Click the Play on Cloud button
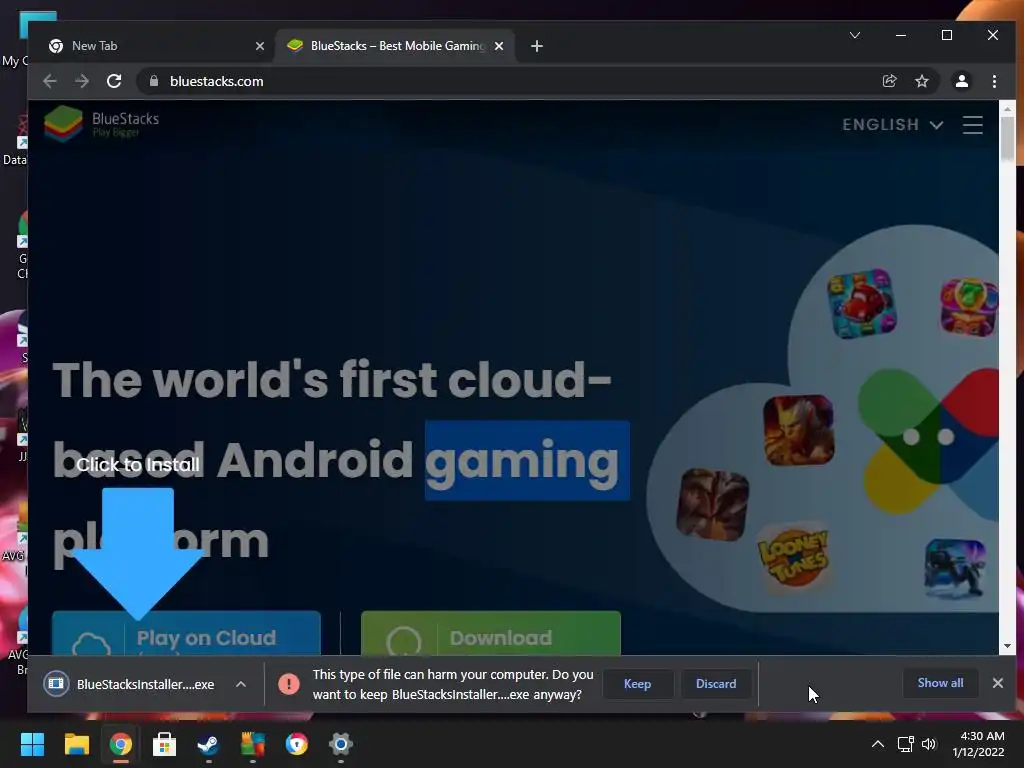The image size is (1024, 768). click(186, 633)
